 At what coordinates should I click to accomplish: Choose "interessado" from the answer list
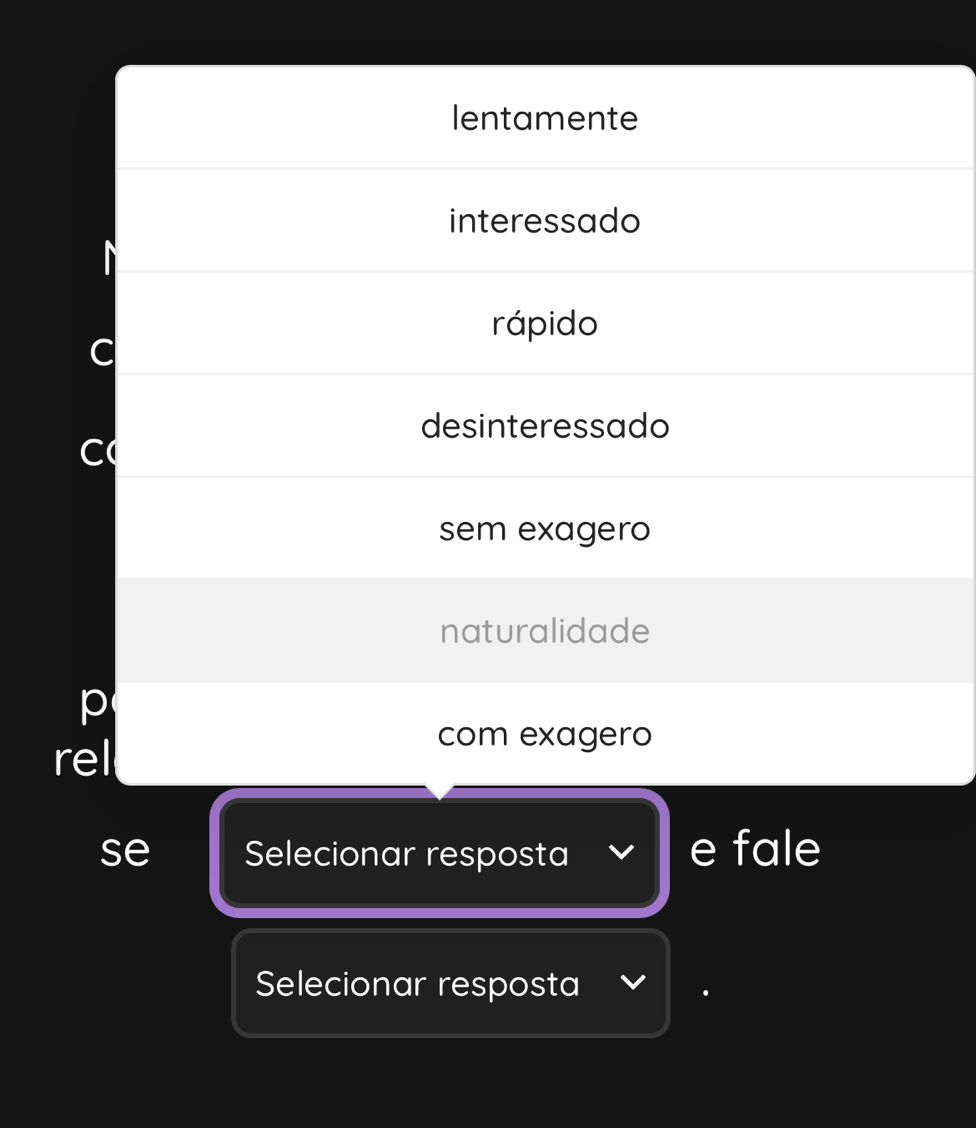[x=544, y=220]
